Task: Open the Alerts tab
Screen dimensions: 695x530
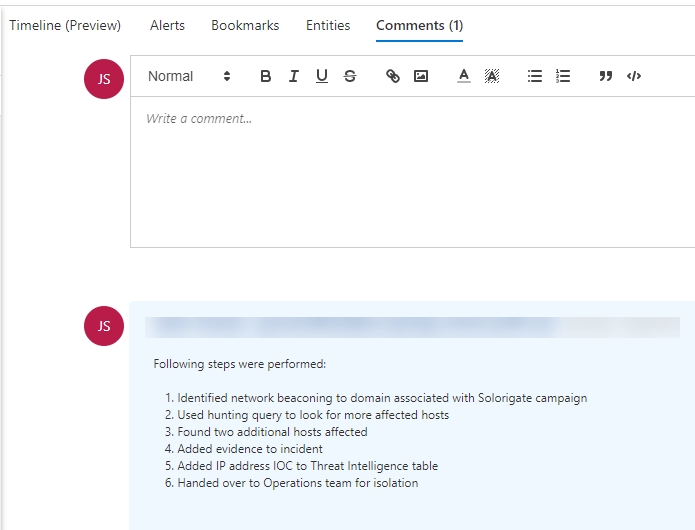Action: 167,25
